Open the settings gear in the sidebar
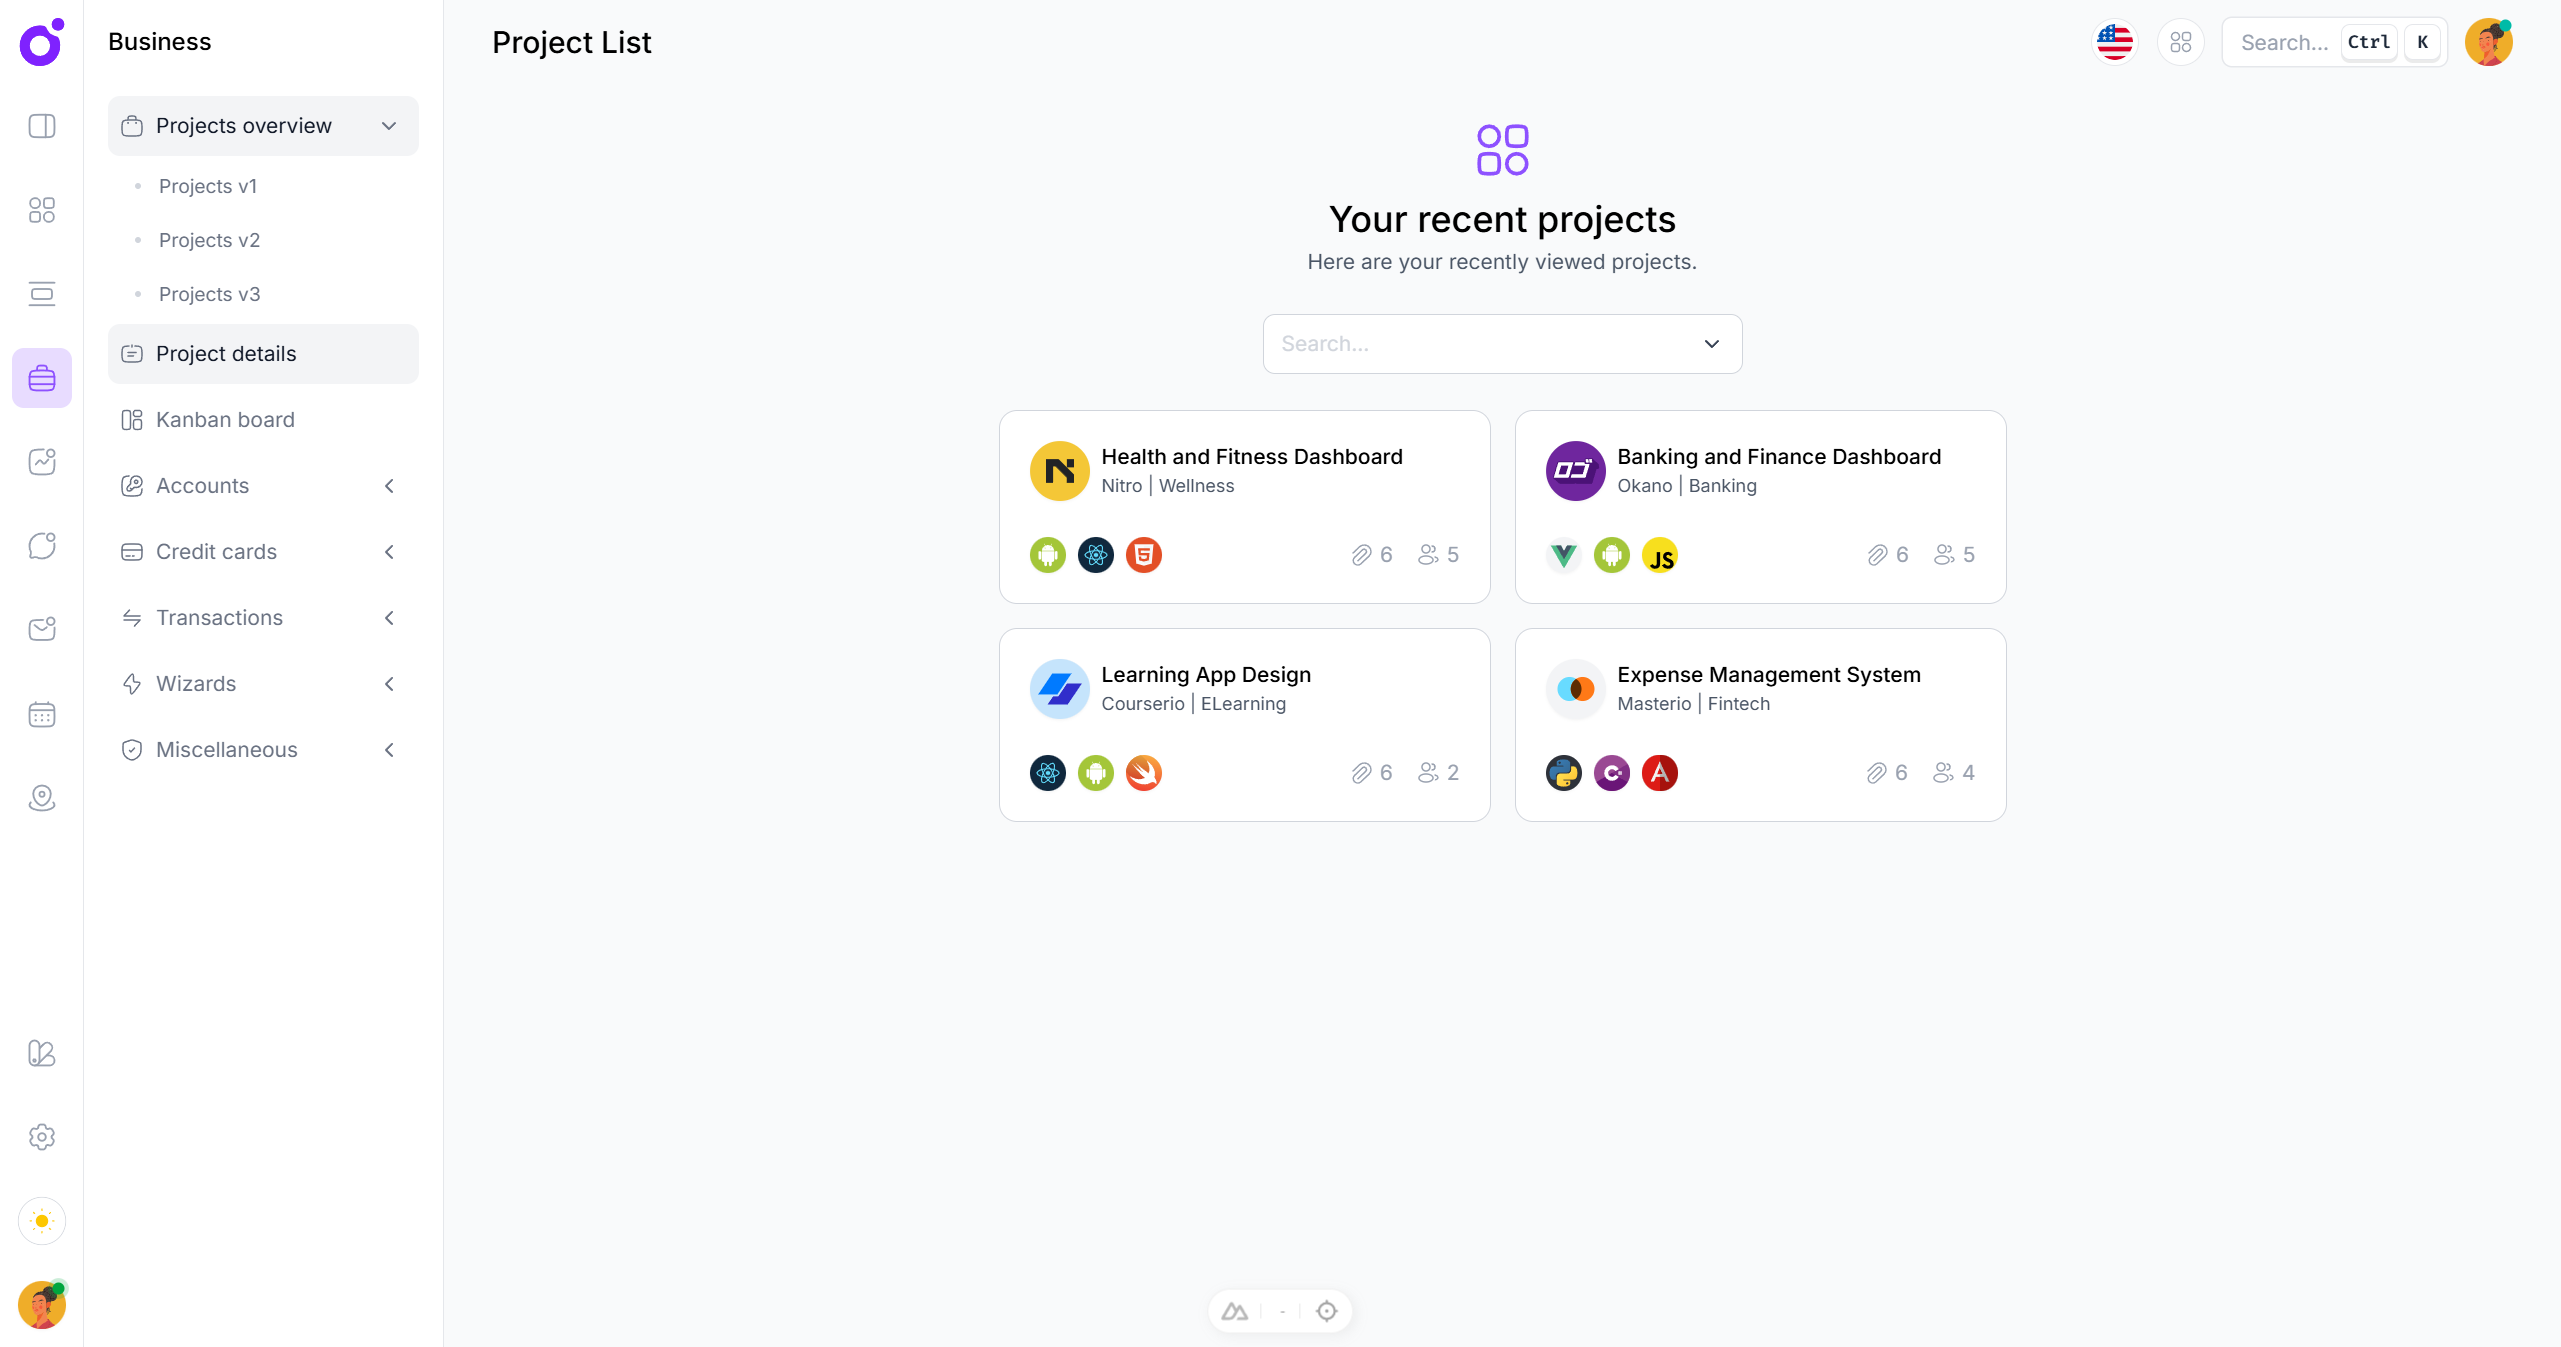This screenshot has height=1347, width=2561. tap(41, 1136)
